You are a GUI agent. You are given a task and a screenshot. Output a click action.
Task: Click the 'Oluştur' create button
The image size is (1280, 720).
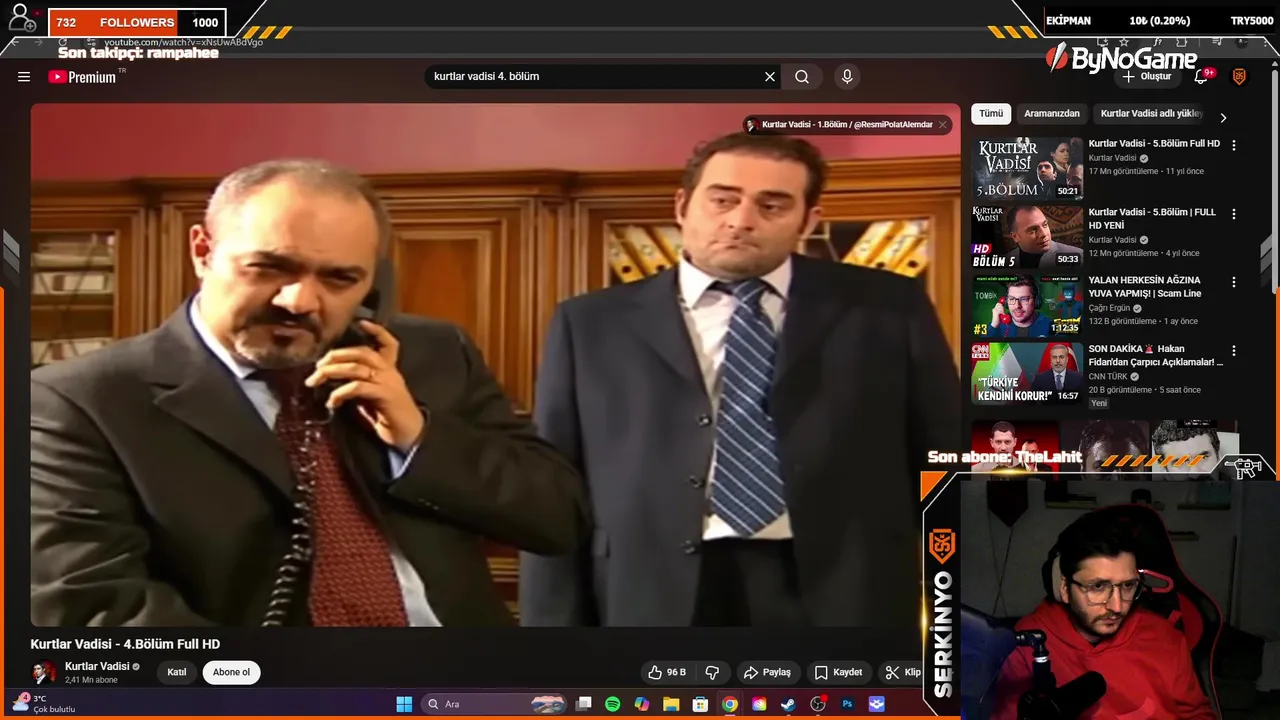[1146, 77]
